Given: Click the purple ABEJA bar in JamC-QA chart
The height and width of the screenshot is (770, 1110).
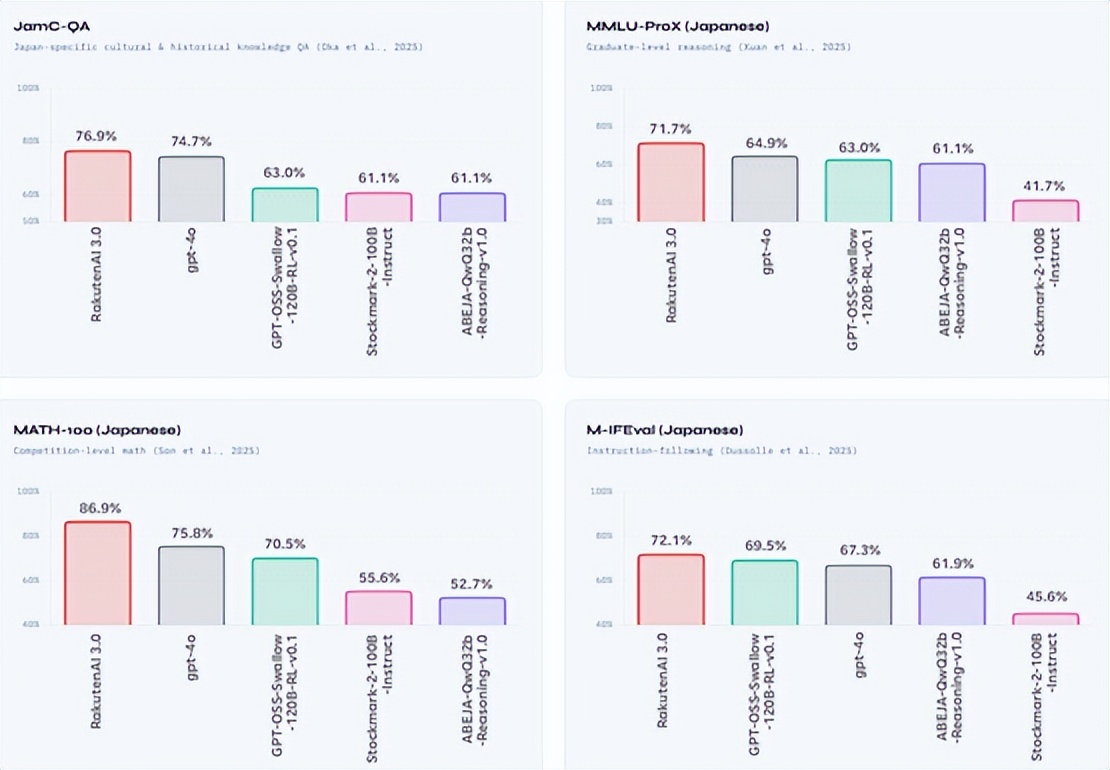Looking at the screenshot, I should pos(473,207).
